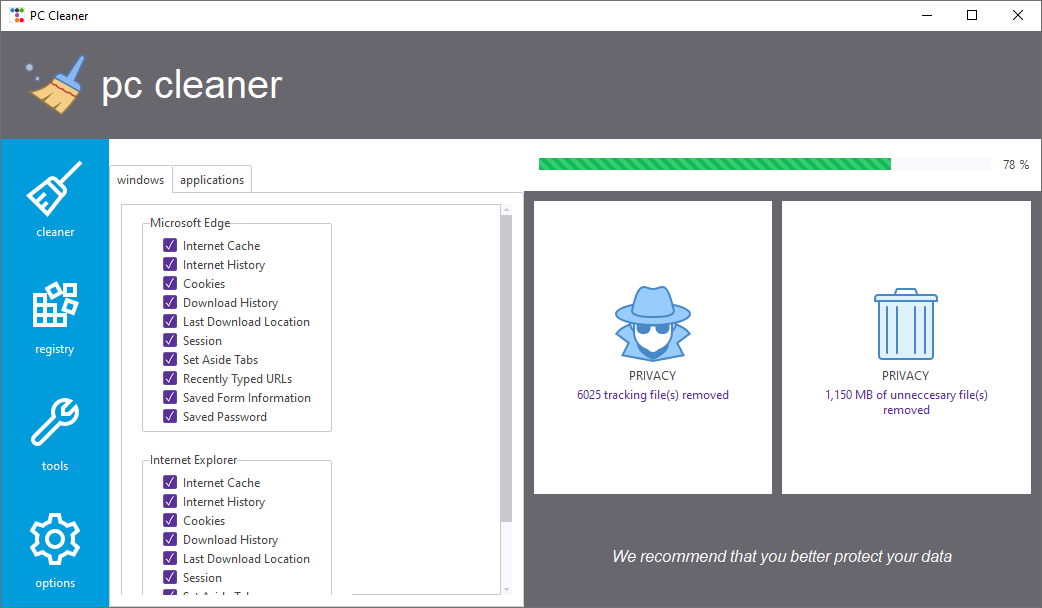Disable Saved Password cleaning for Edge

(x=169, y=416)
